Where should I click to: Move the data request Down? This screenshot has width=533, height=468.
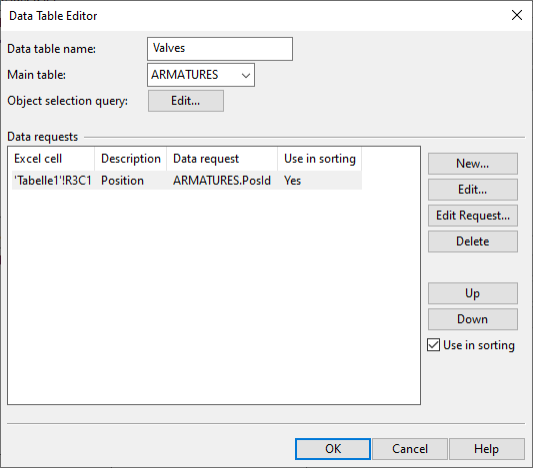coord(473,319)
